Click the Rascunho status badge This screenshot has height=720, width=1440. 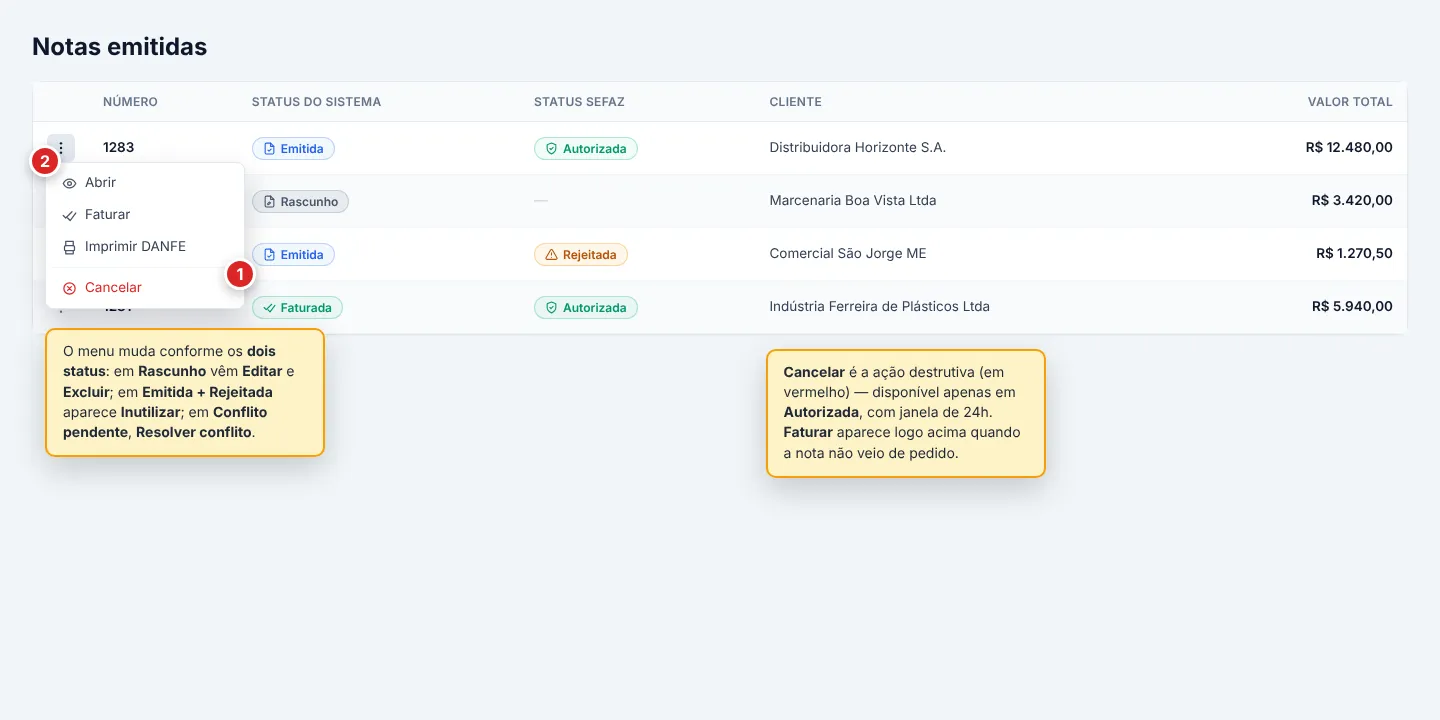click(300, 201)
